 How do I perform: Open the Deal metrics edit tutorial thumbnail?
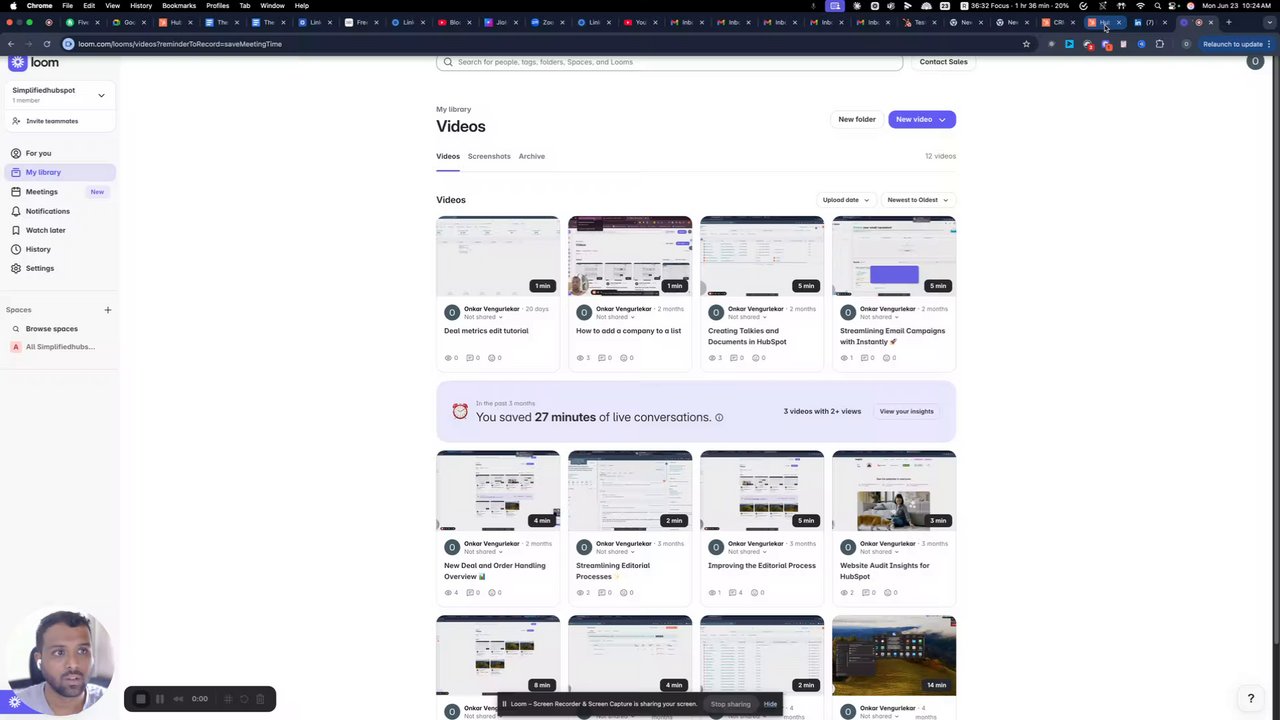(498, 256)
